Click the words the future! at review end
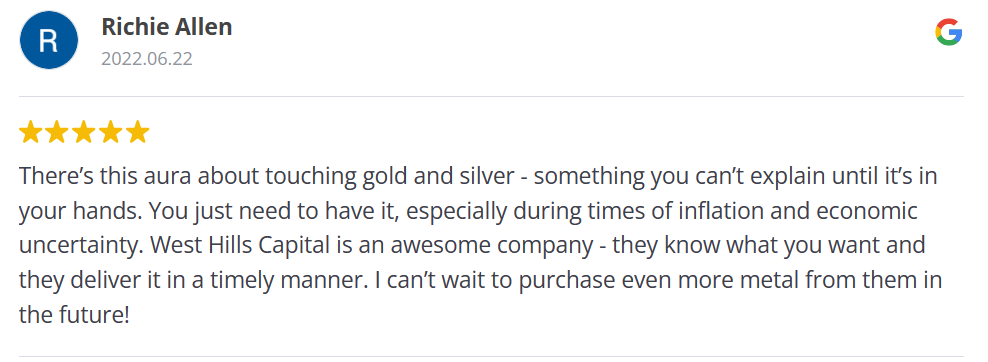The image size is (988, 362). point(74,314)
